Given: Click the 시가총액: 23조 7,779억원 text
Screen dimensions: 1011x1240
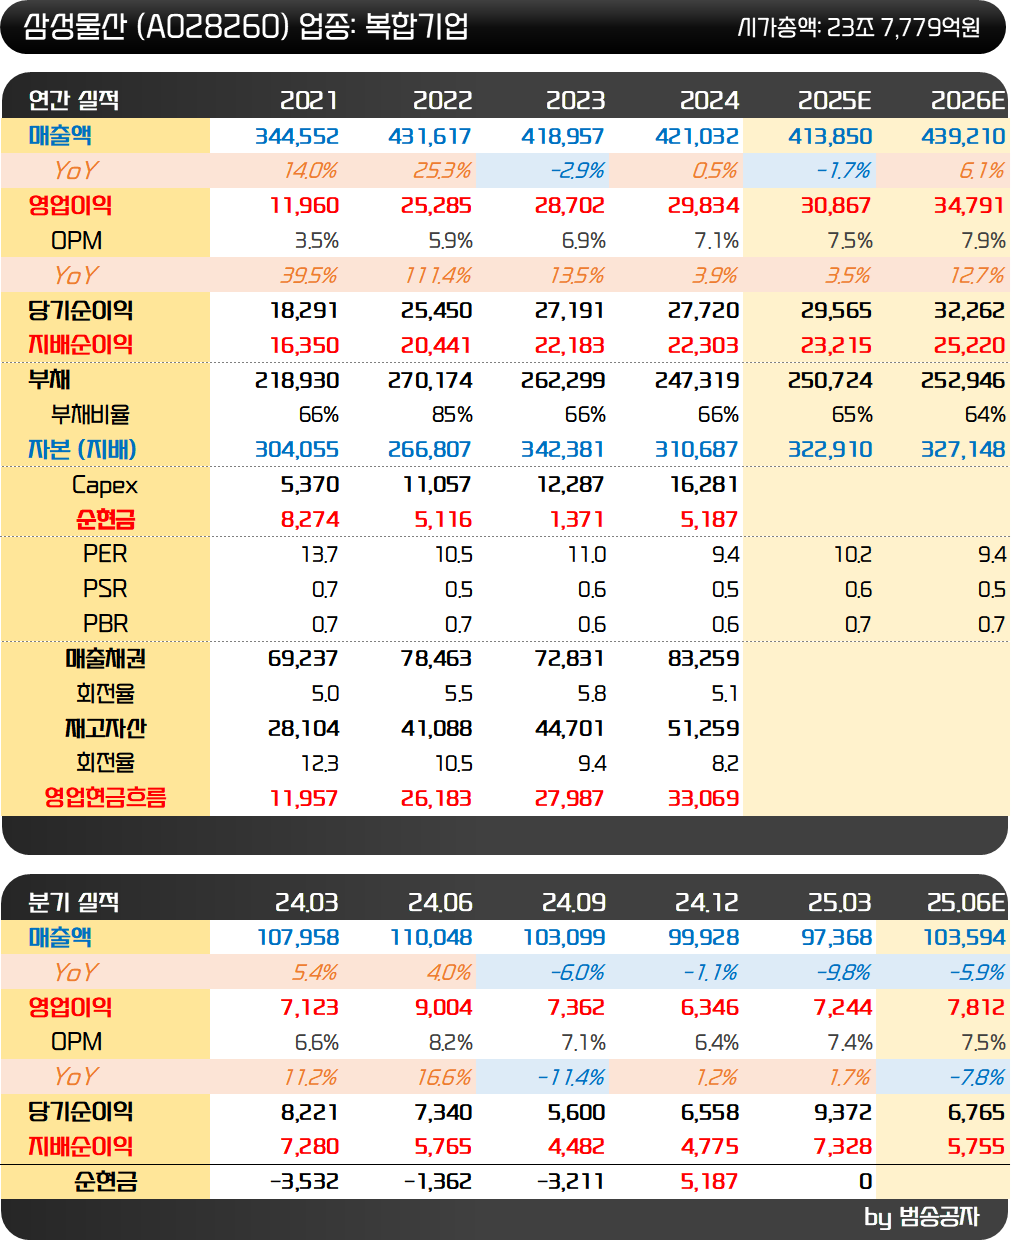Looking at the screenshot, I should click(x=859, y=27).
